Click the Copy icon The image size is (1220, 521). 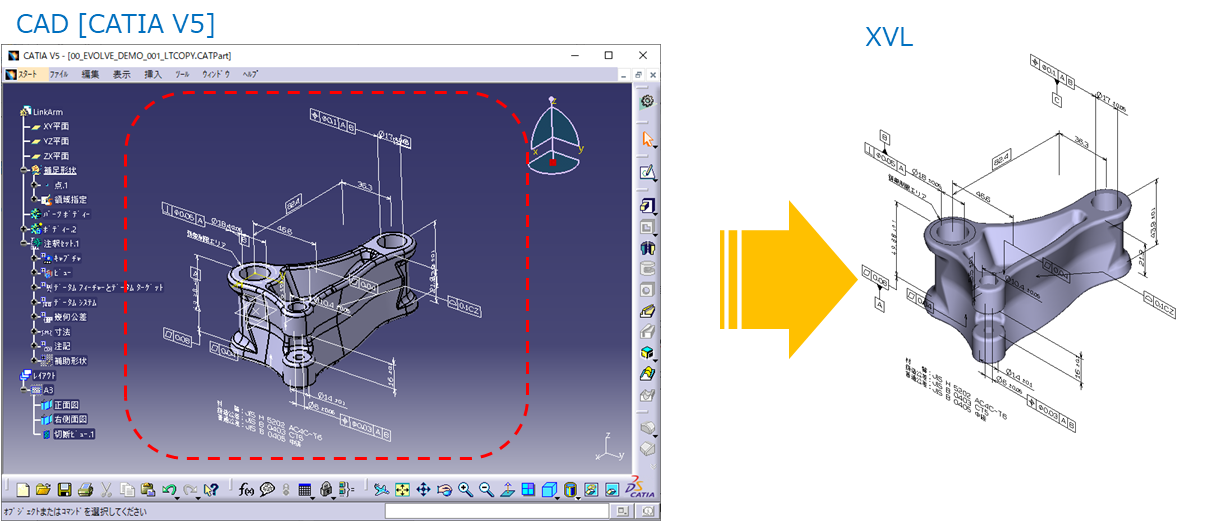coord(127,489)
